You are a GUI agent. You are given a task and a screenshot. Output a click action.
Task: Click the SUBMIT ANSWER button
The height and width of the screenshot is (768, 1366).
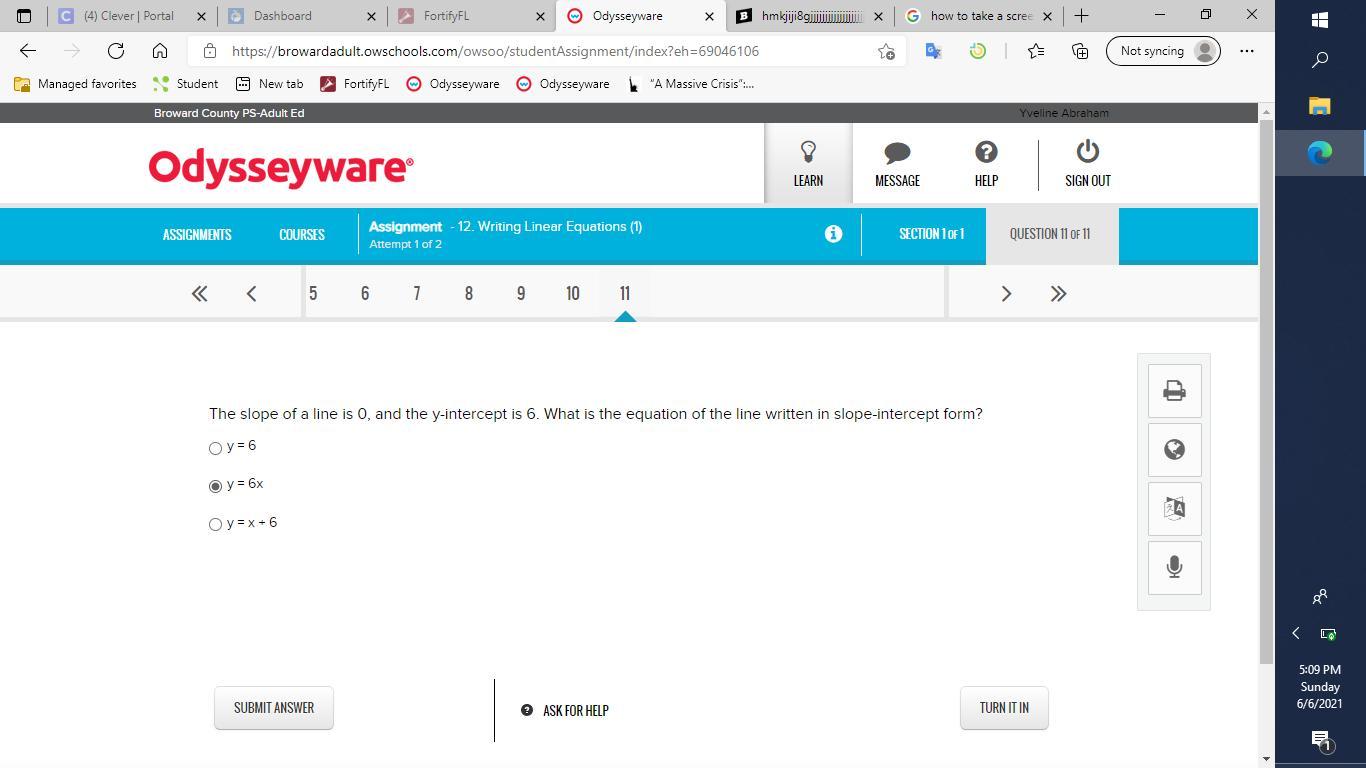(274, 708)
